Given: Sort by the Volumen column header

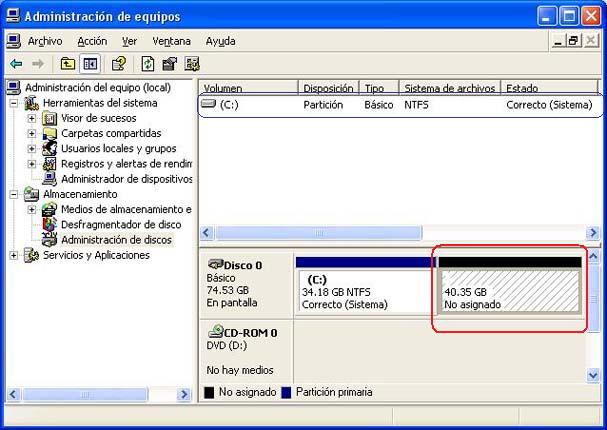Looking at the screenshot, I should coord(248,88).
